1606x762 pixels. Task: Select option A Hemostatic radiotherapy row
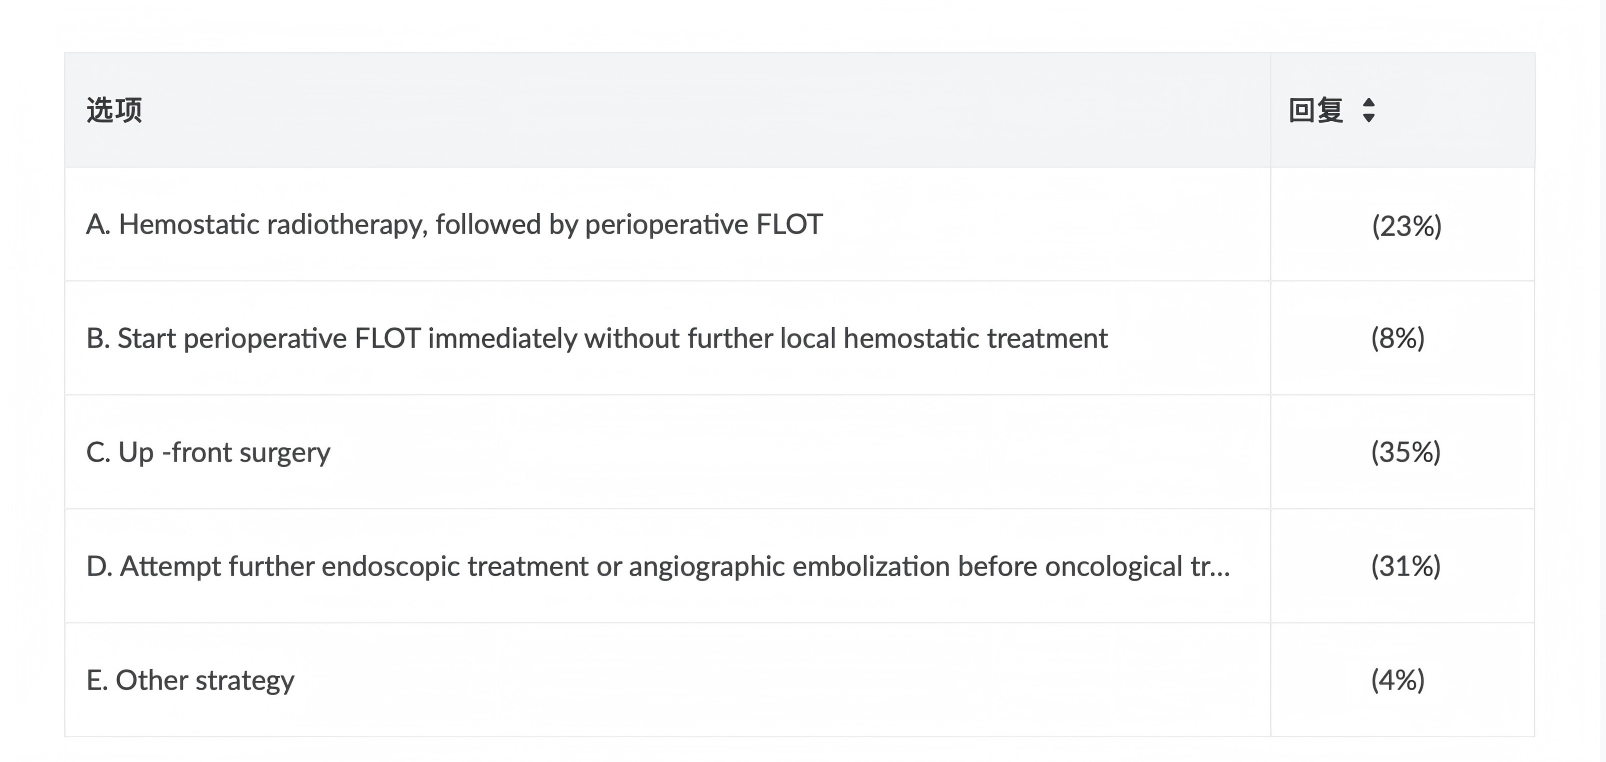coord(668,224)
